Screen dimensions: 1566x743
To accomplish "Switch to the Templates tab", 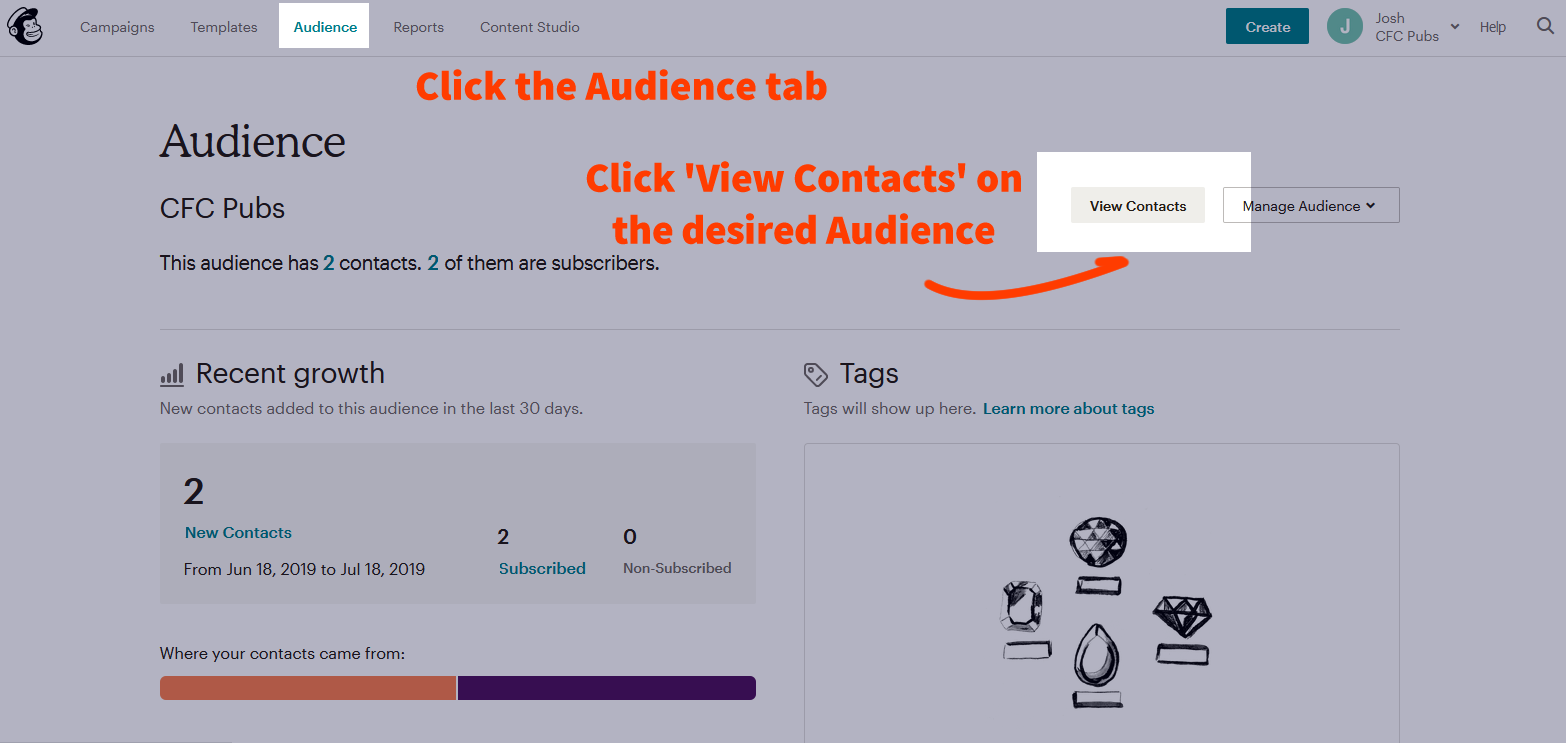I will pyautogui.click(x=224, y=27).
